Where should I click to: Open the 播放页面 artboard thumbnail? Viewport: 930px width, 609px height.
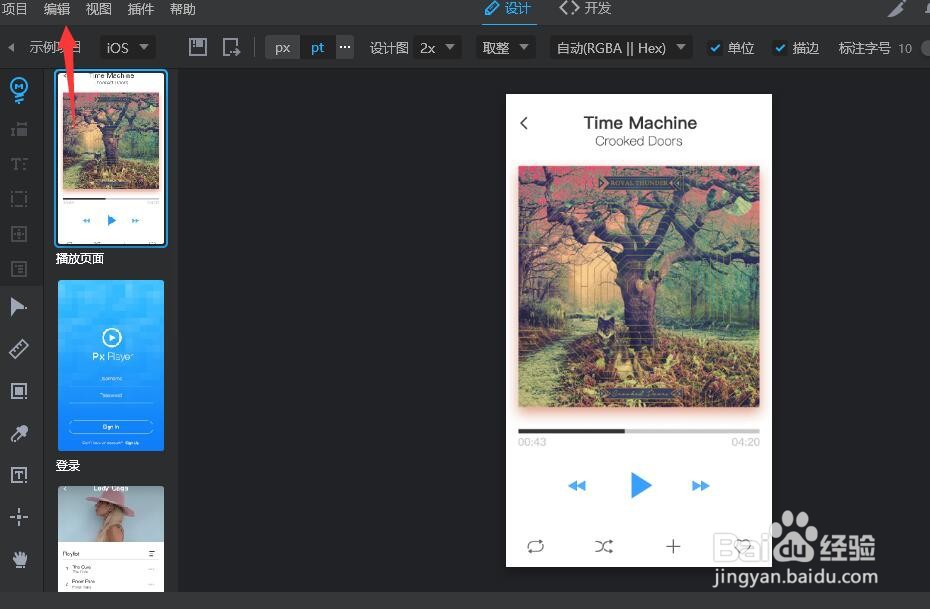pyautogui.click(x=111, y=158)
